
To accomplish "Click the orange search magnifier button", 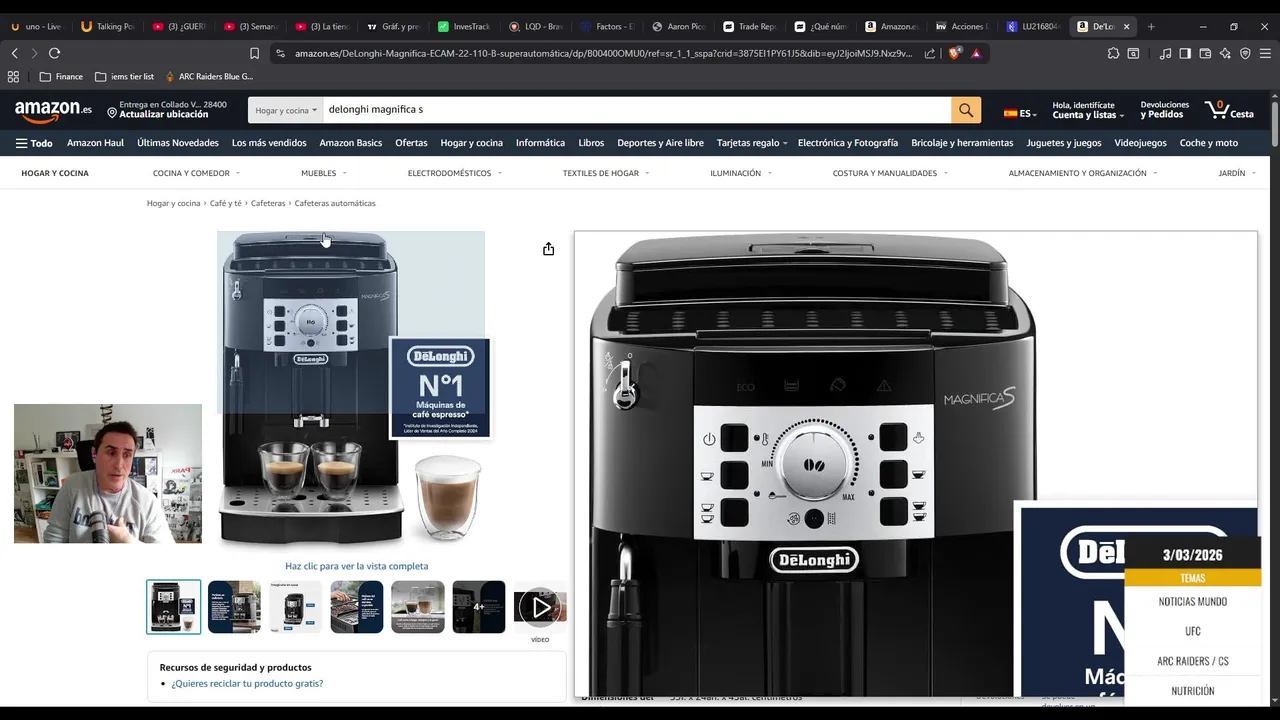I will (966, 110).
